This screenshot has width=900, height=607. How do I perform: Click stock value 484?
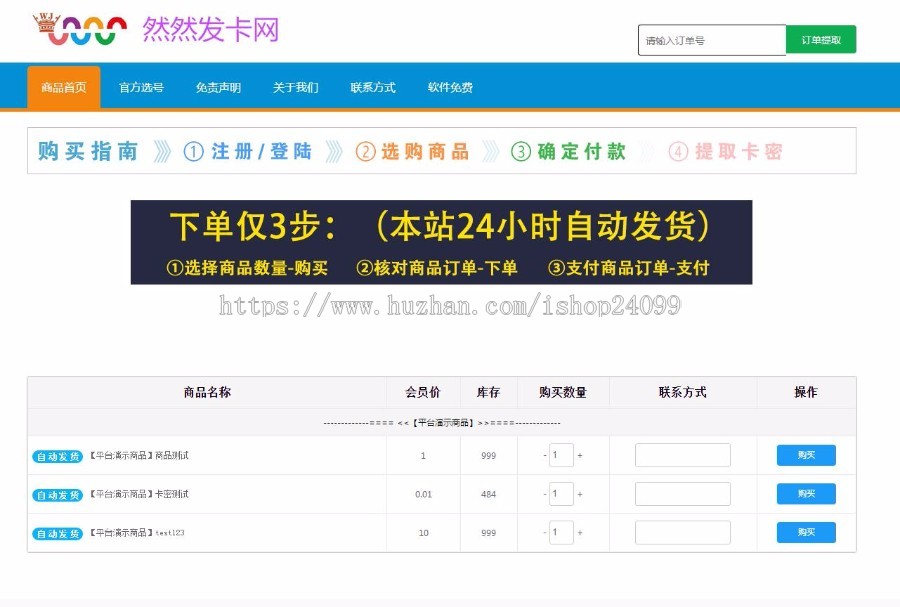point(488,494)
